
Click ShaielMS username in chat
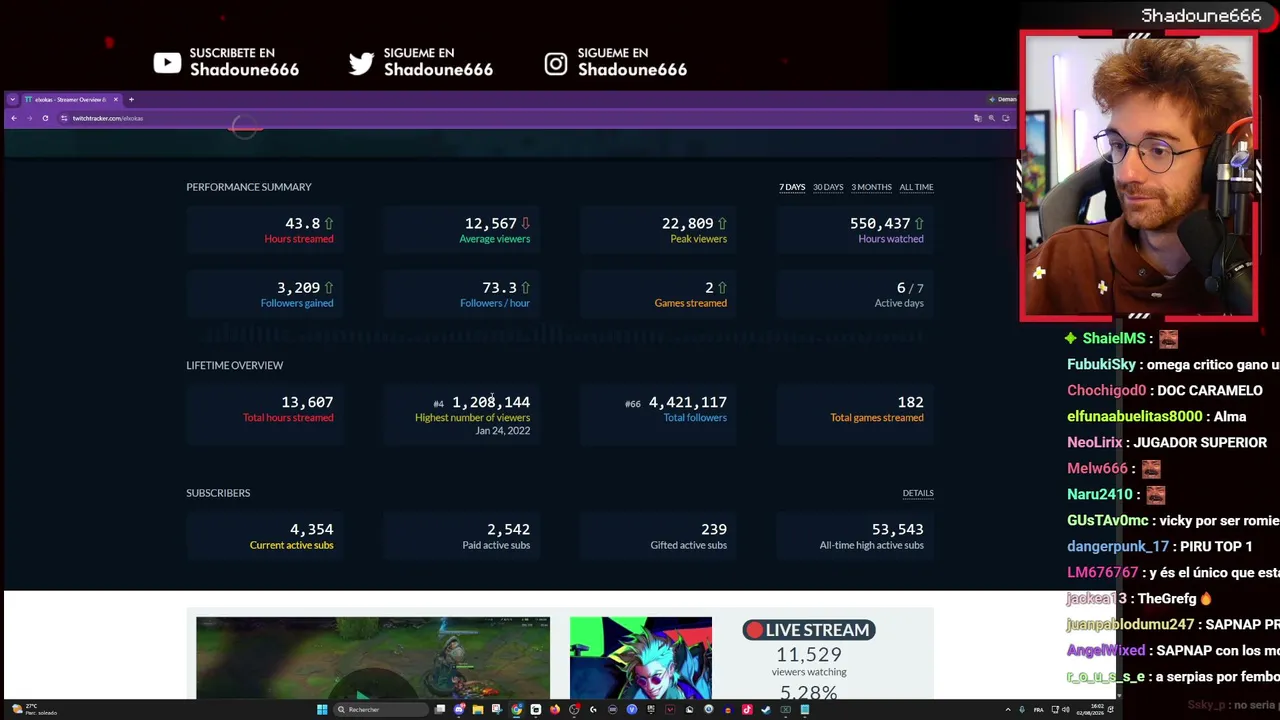click(x=1114, y=339)
